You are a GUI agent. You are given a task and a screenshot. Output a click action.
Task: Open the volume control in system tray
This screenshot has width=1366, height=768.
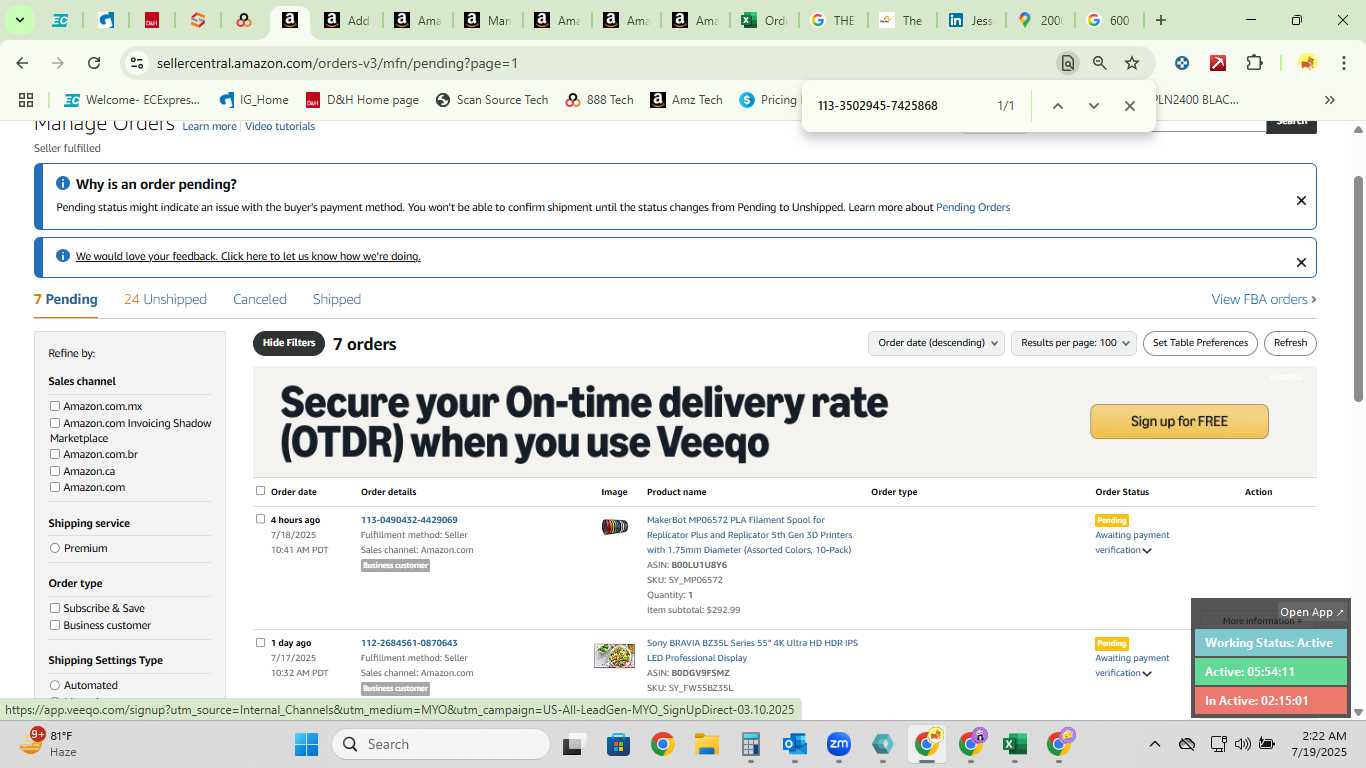(1242, 744)
